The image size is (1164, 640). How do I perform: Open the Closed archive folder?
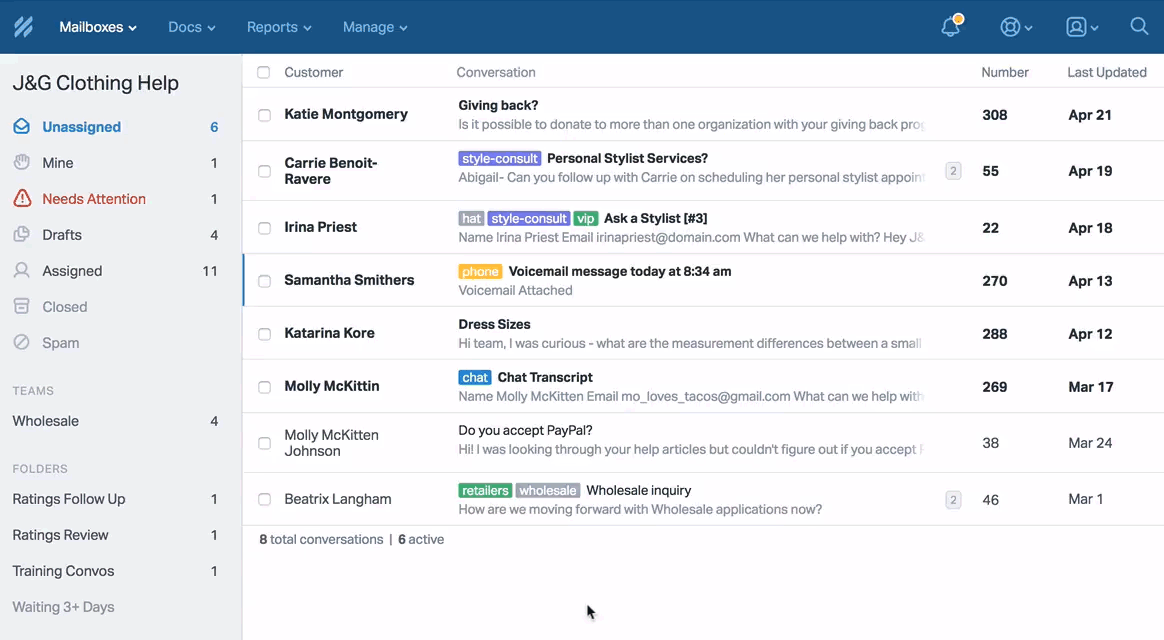click(64, 307)
